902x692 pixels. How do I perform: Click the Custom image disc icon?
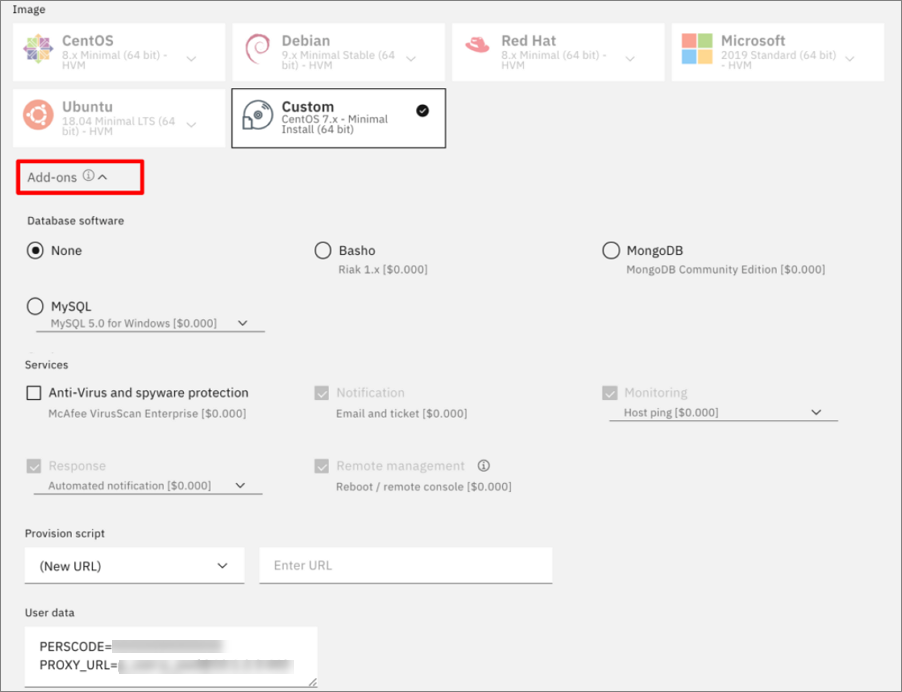point(257,117)
